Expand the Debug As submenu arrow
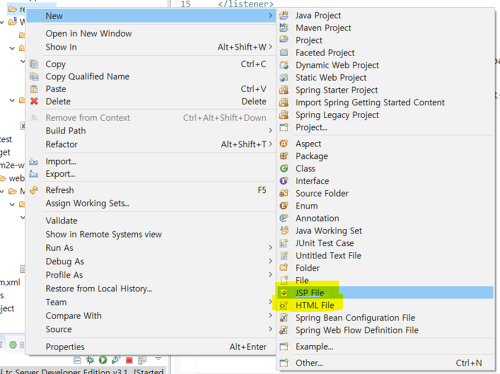This screenshot has width=500, height=374. click(270, 261)
